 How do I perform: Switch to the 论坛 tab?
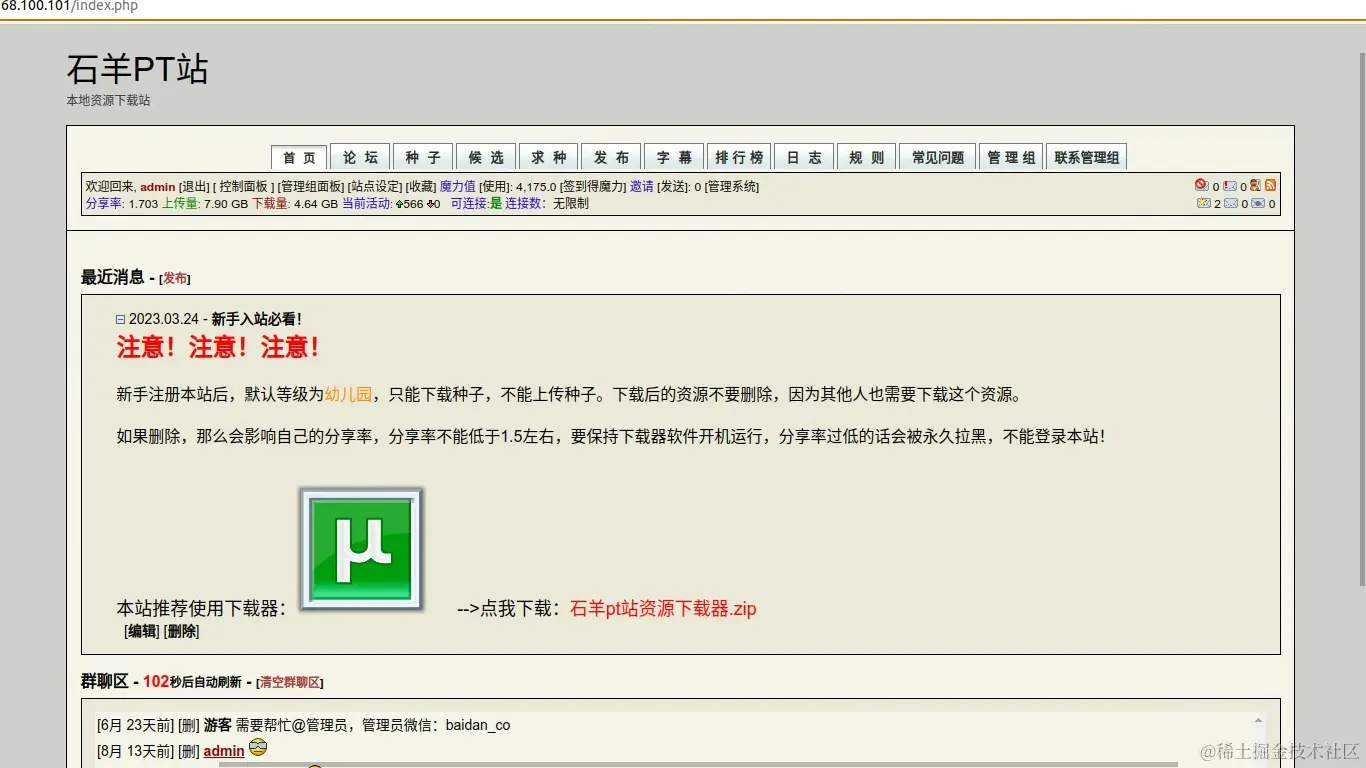360,156
